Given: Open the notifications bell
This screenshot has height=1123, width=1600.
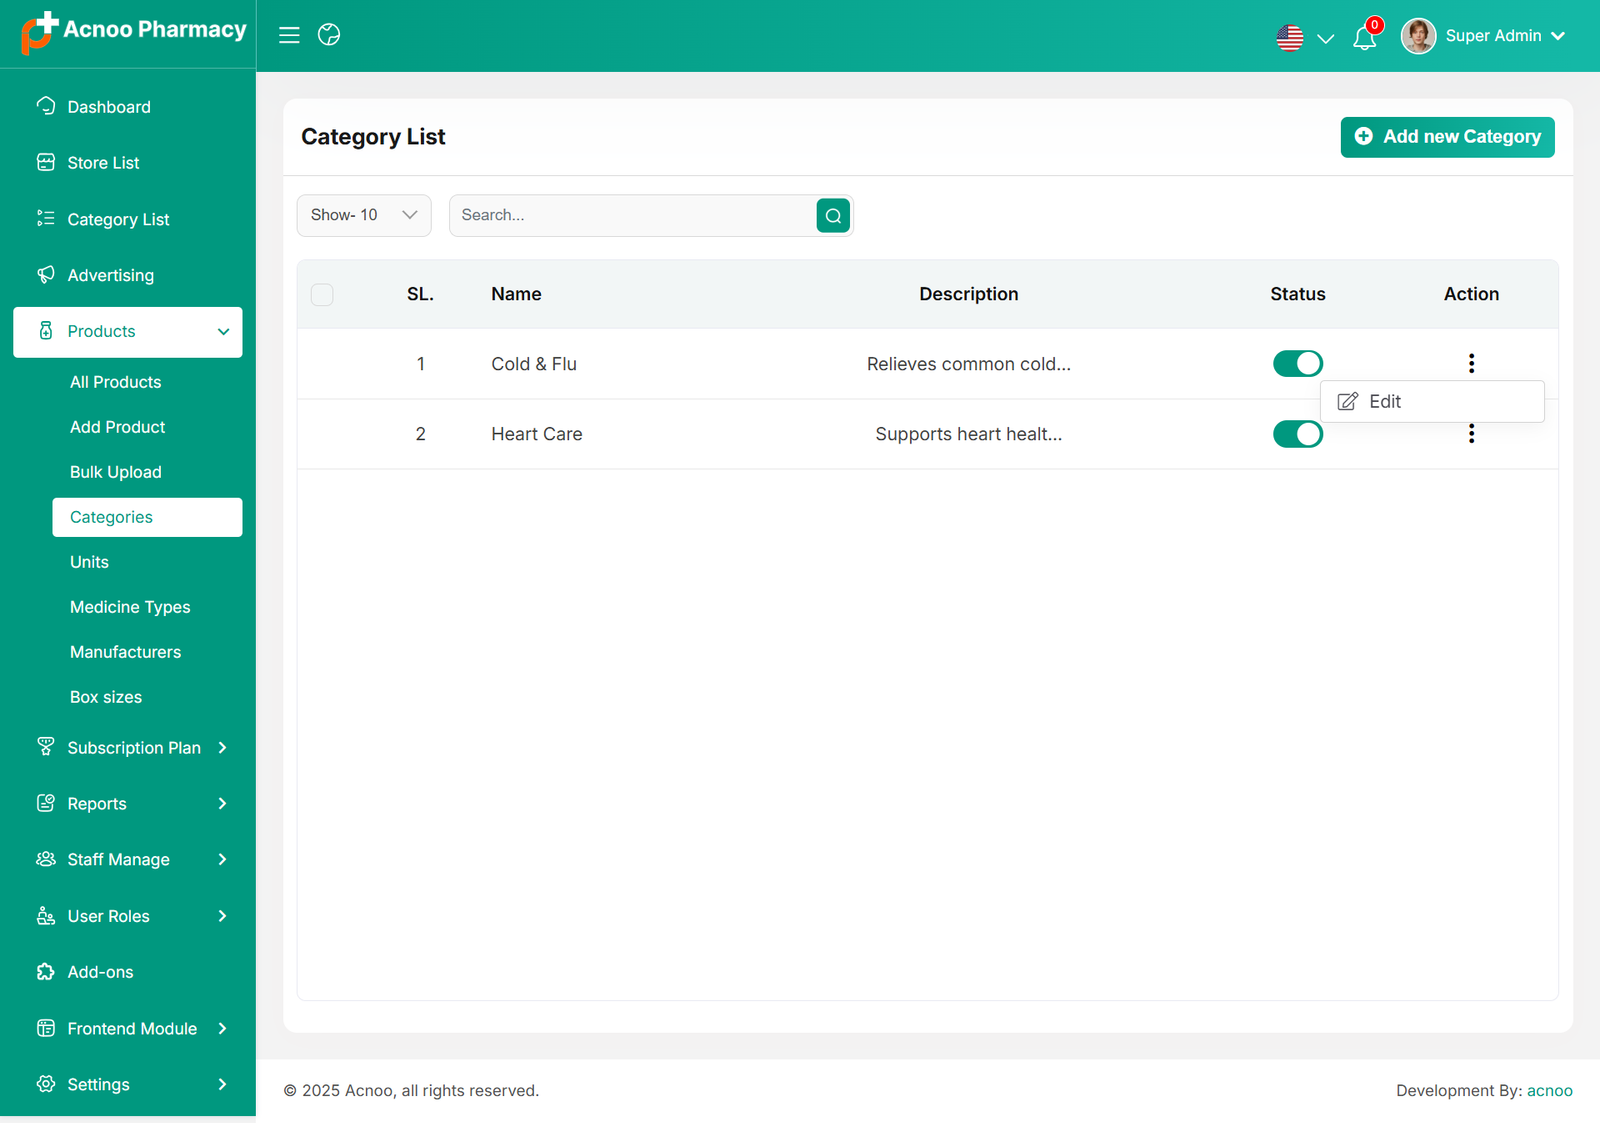Looking at the screenshot, I should click(x=1364, y=38).
